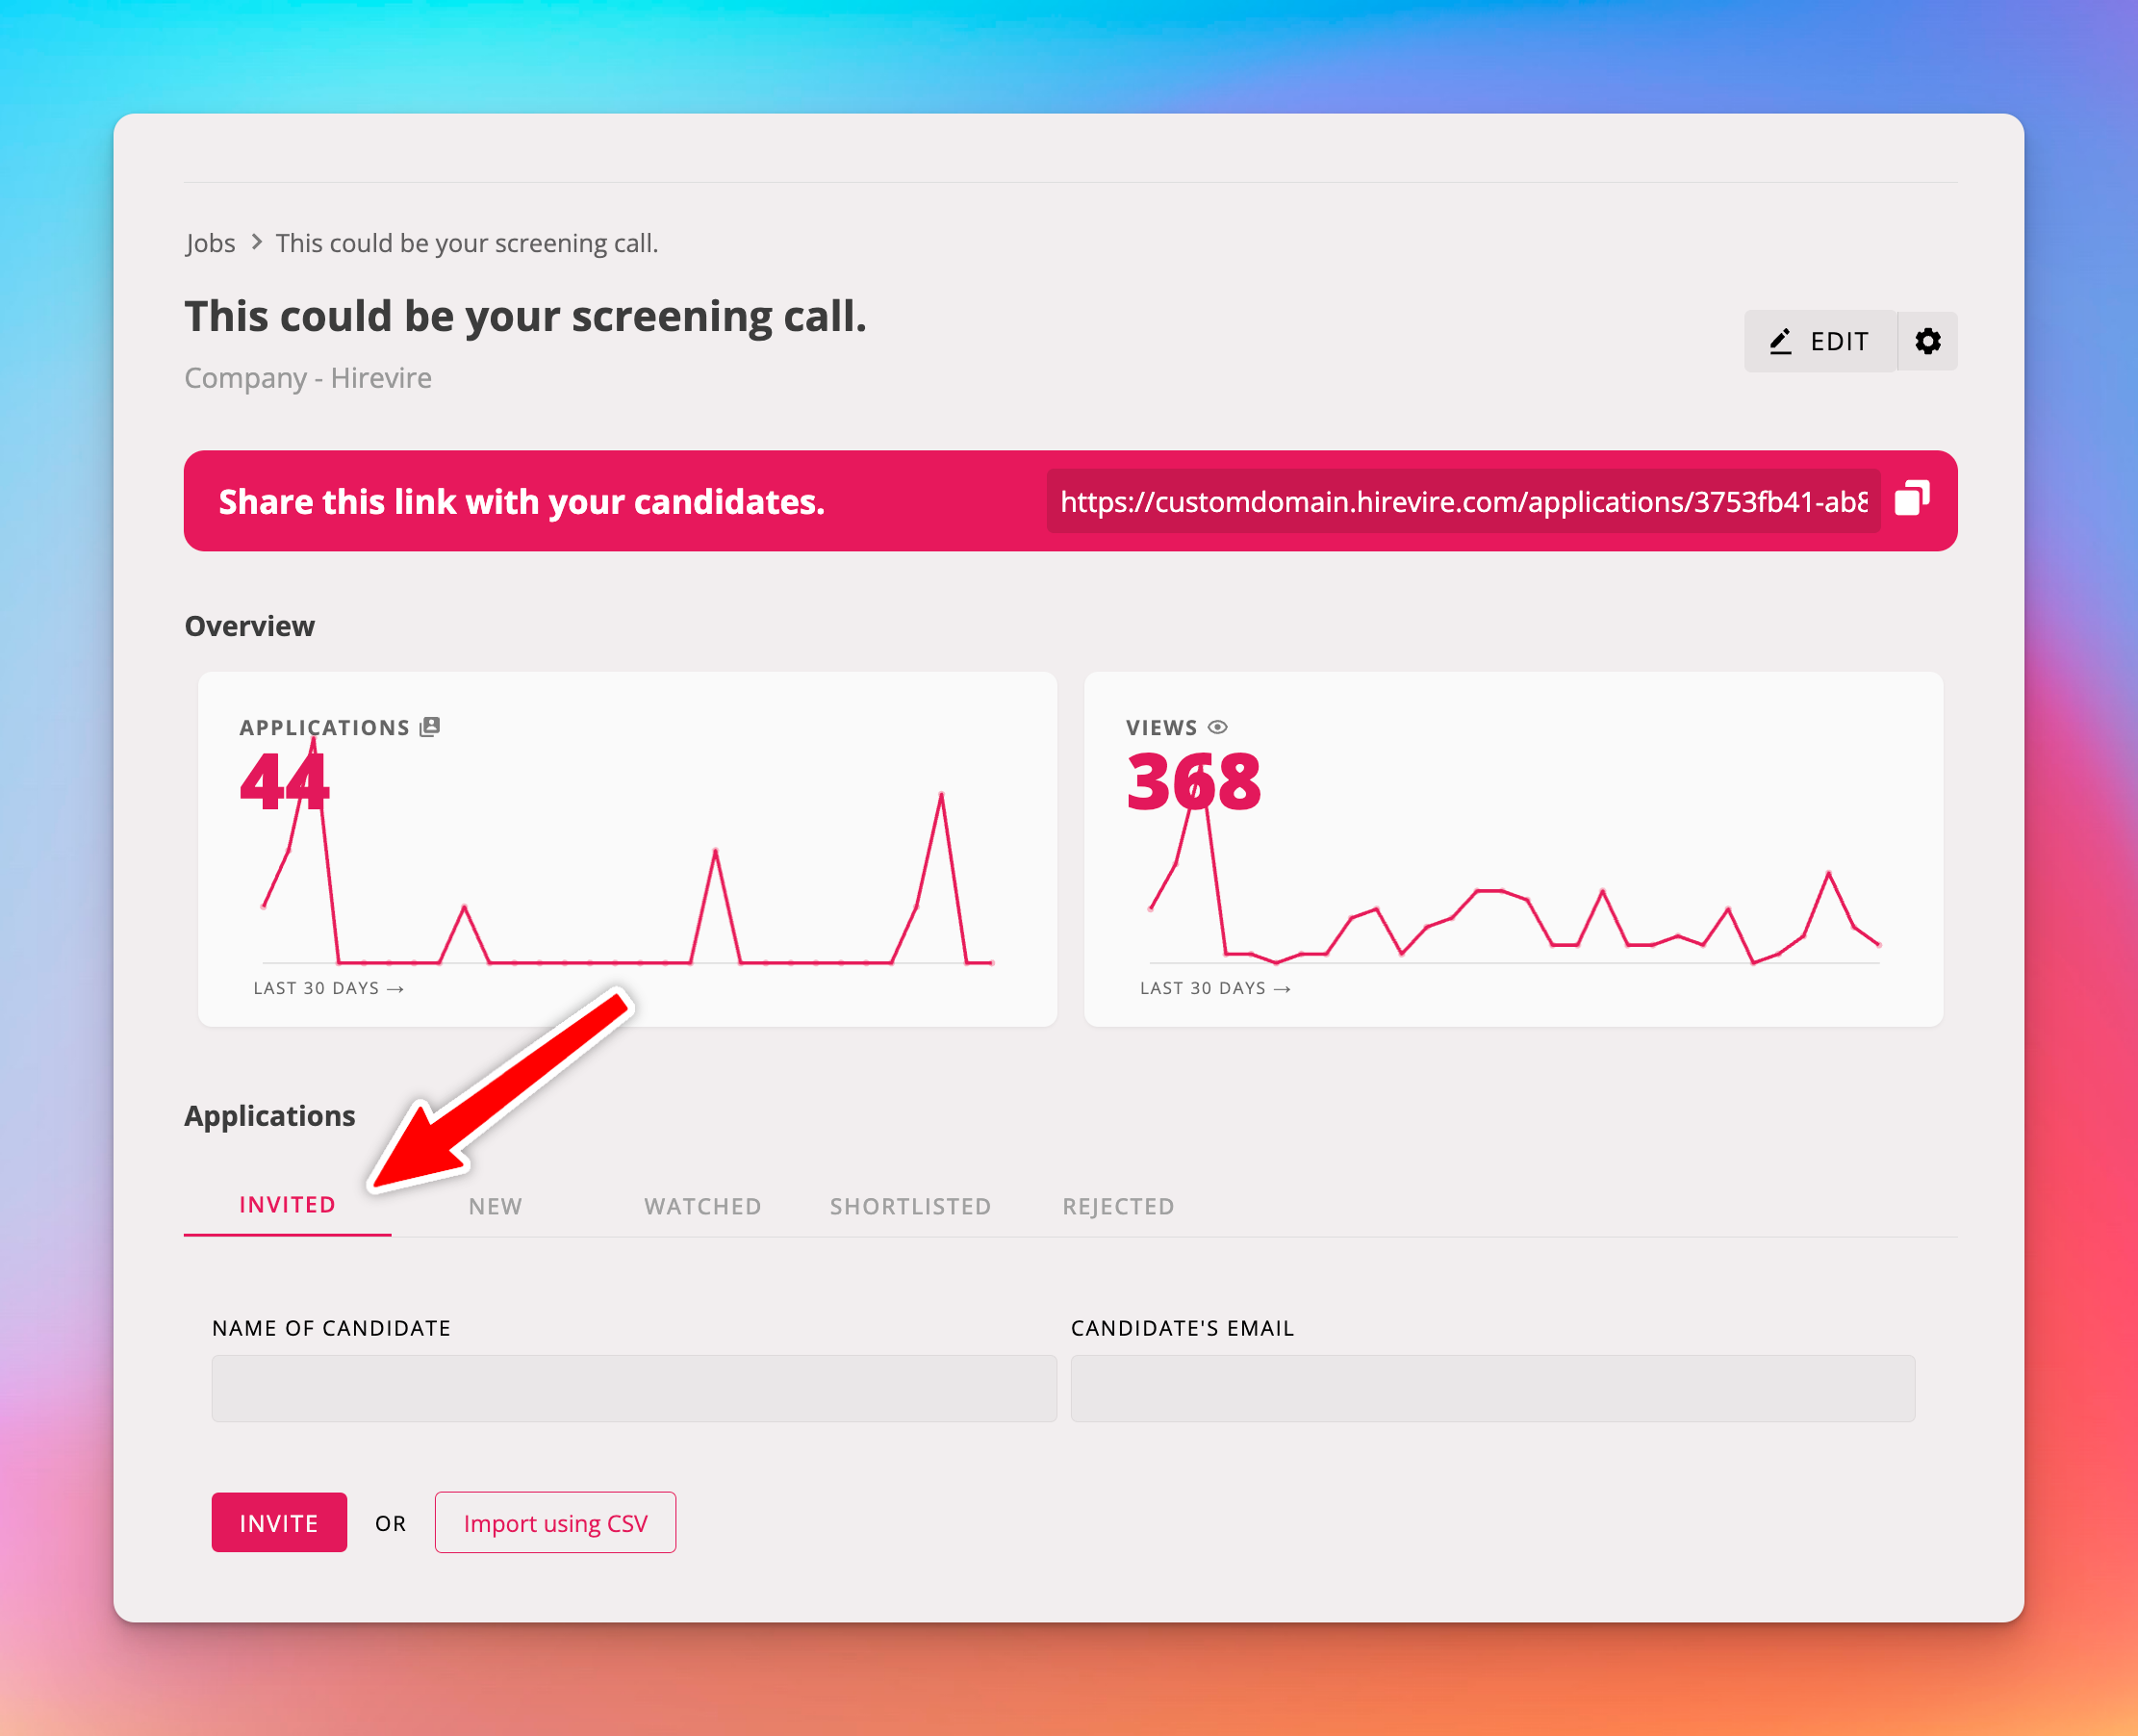The height and width of the screenshot is (1736, 2138).
Task: Open the gear settings icon
Action: coord(1927,341)
